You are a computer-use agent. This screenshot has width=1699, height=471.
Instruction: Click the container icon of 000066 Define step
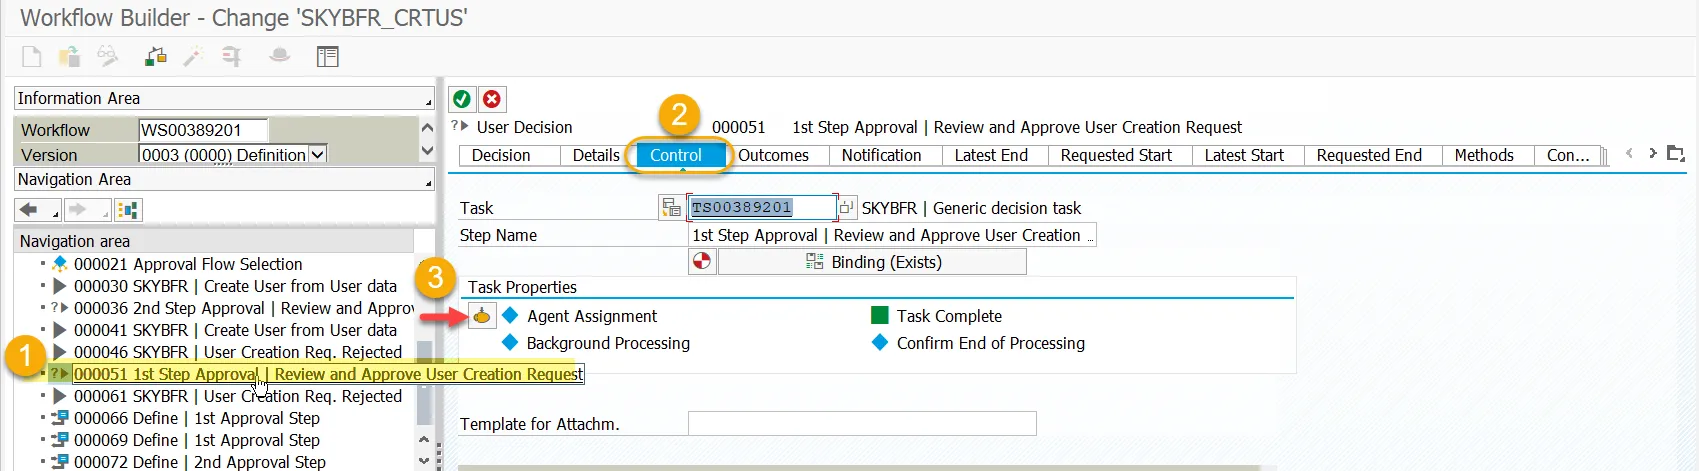[x=59, y=418]
